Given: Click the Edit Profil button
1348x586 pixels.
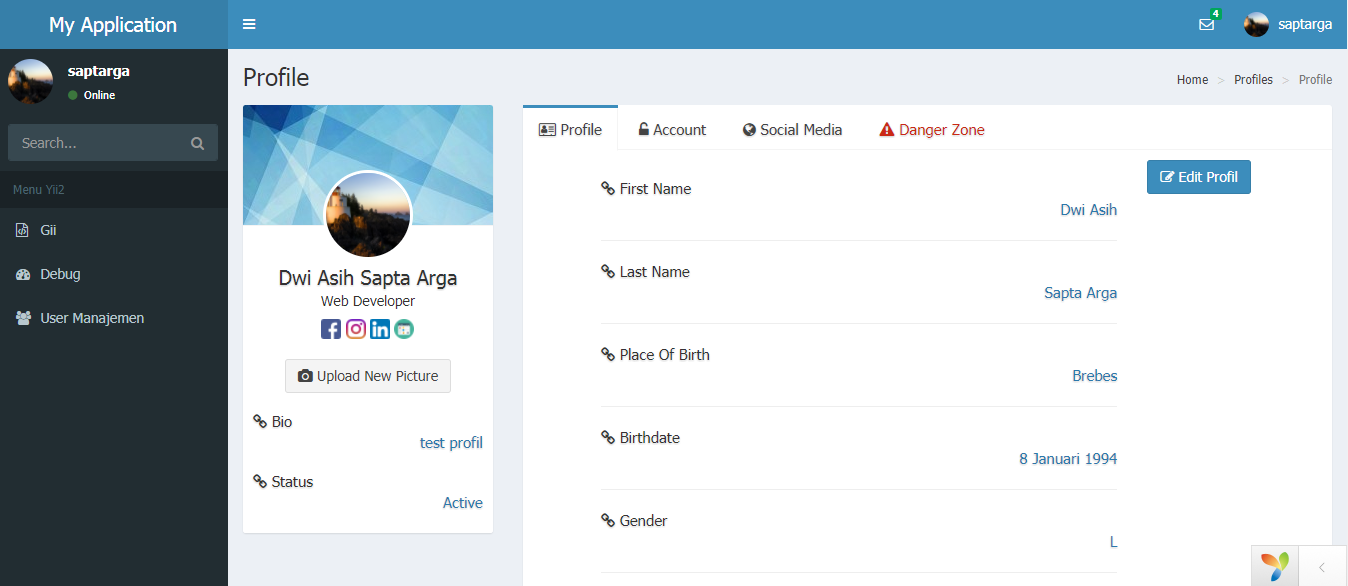Looking at the screenshot, I should coord(1198,177).
